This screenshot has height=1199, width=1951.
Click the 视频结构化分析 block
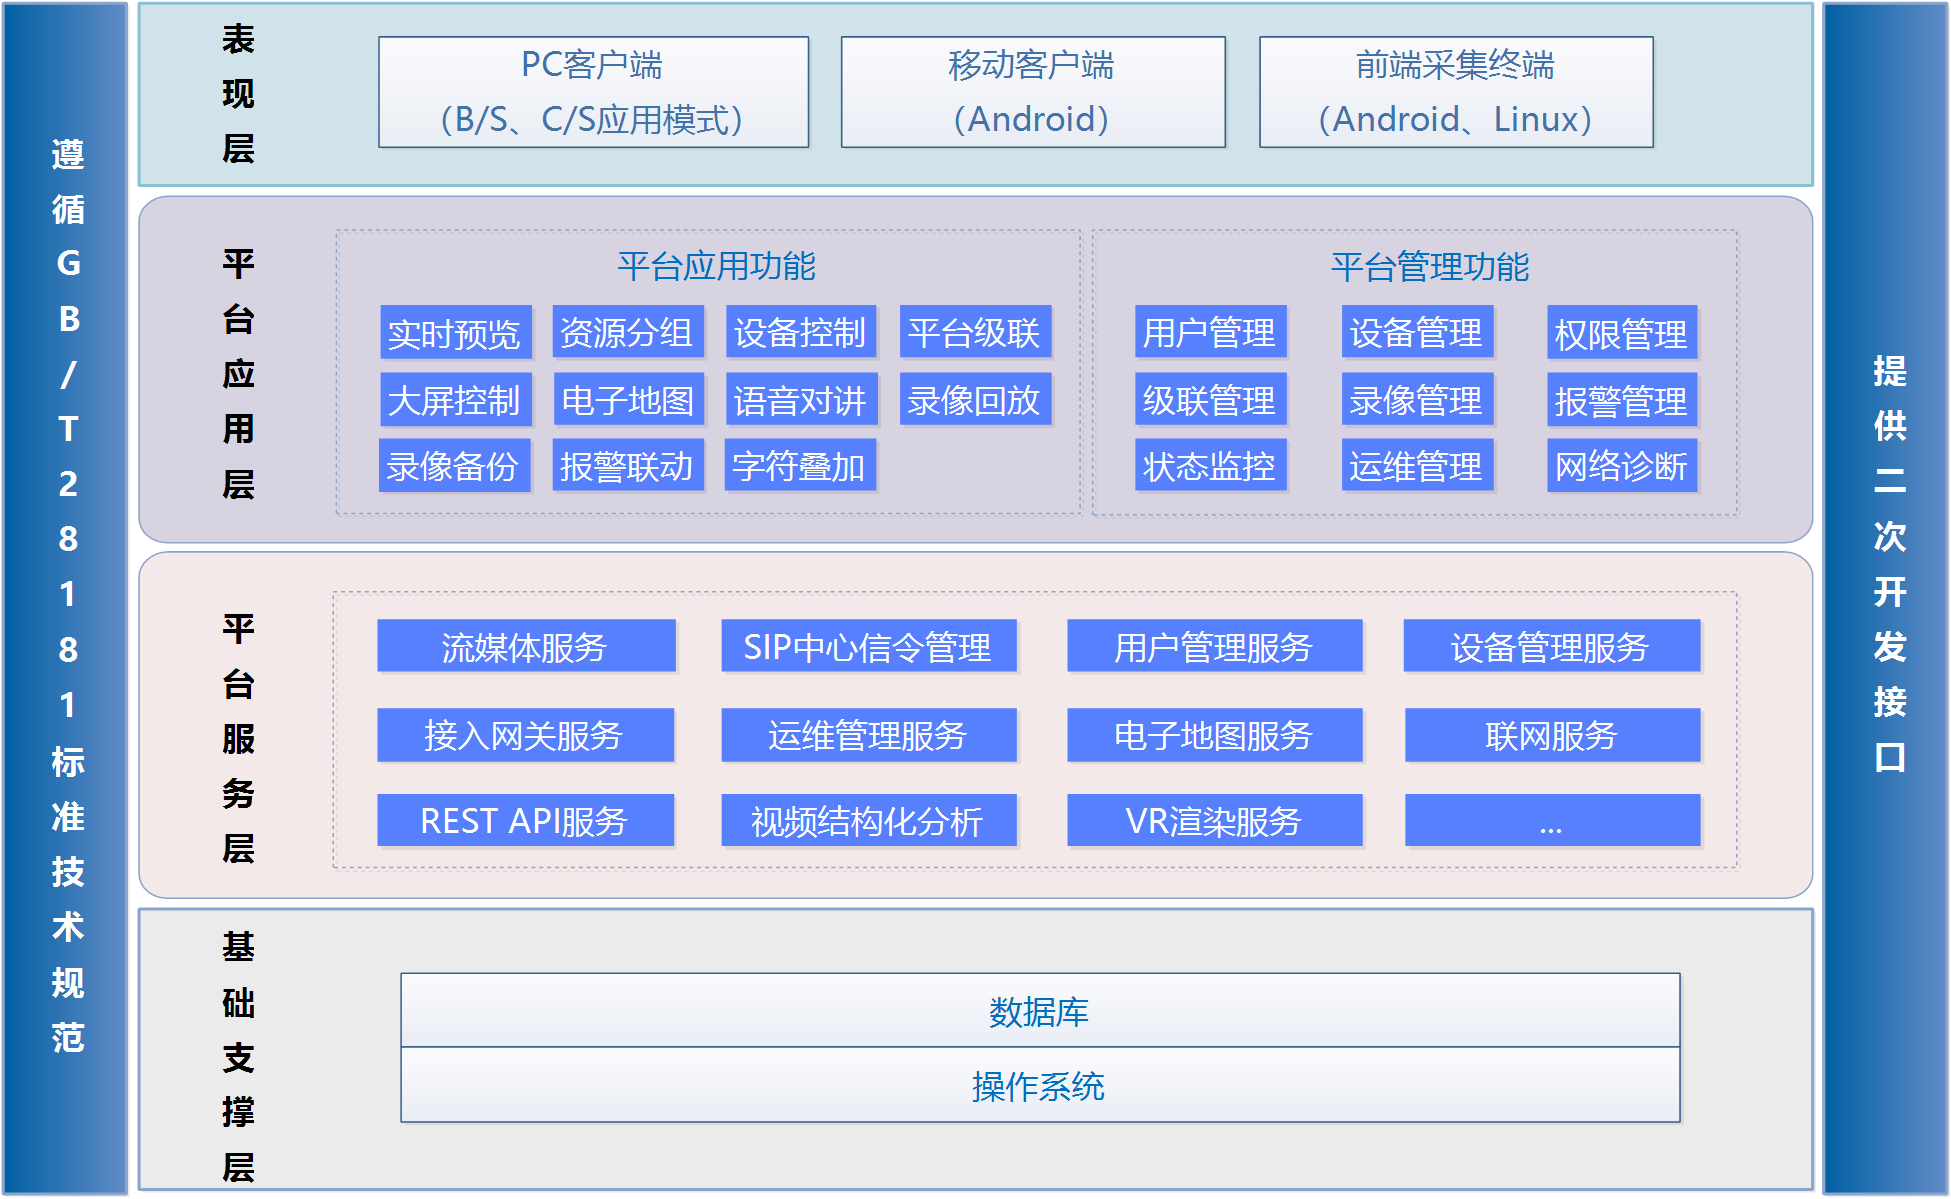(869, 820)
